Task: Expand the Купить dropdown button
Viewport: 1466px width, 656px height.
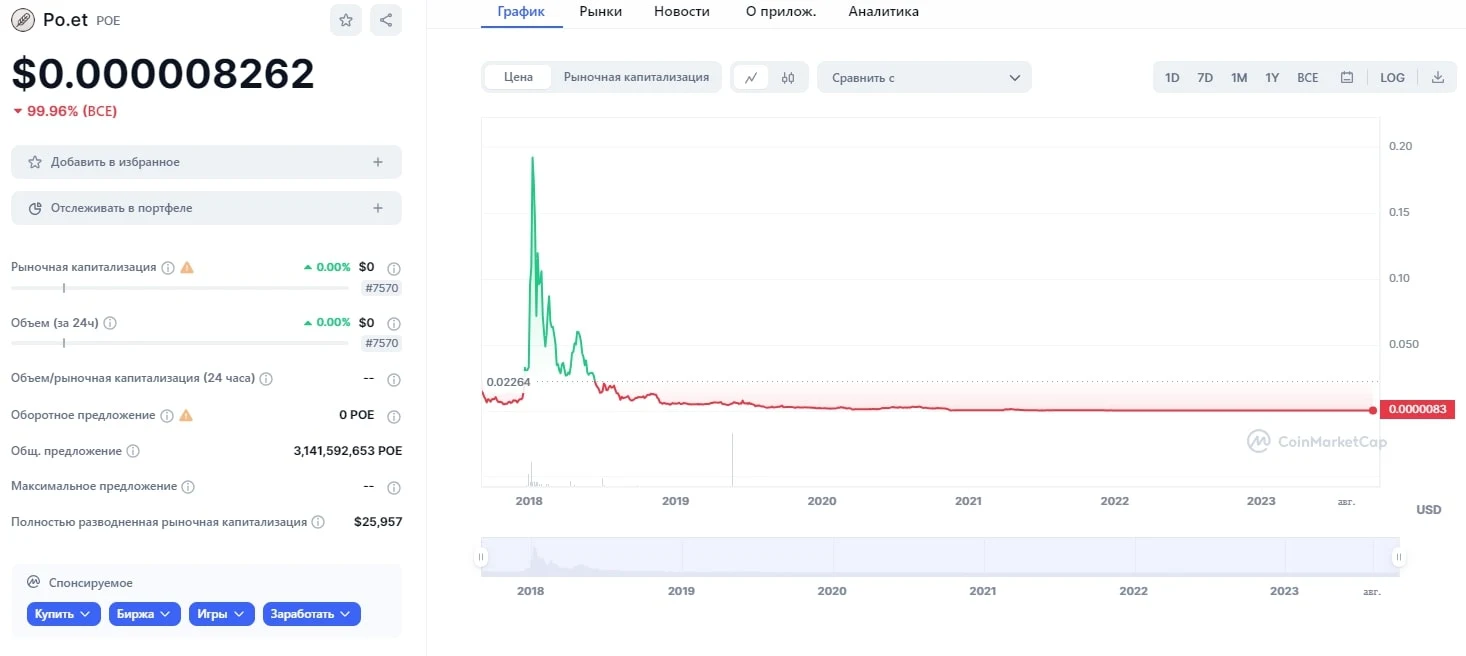Action: coord(63,614)
